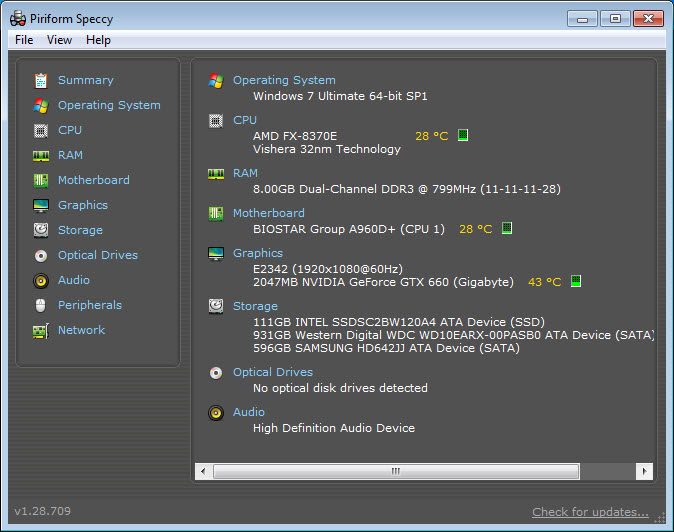Click the Operating System heading link in summary
674x532 pixels.
(x=284, y=80)
